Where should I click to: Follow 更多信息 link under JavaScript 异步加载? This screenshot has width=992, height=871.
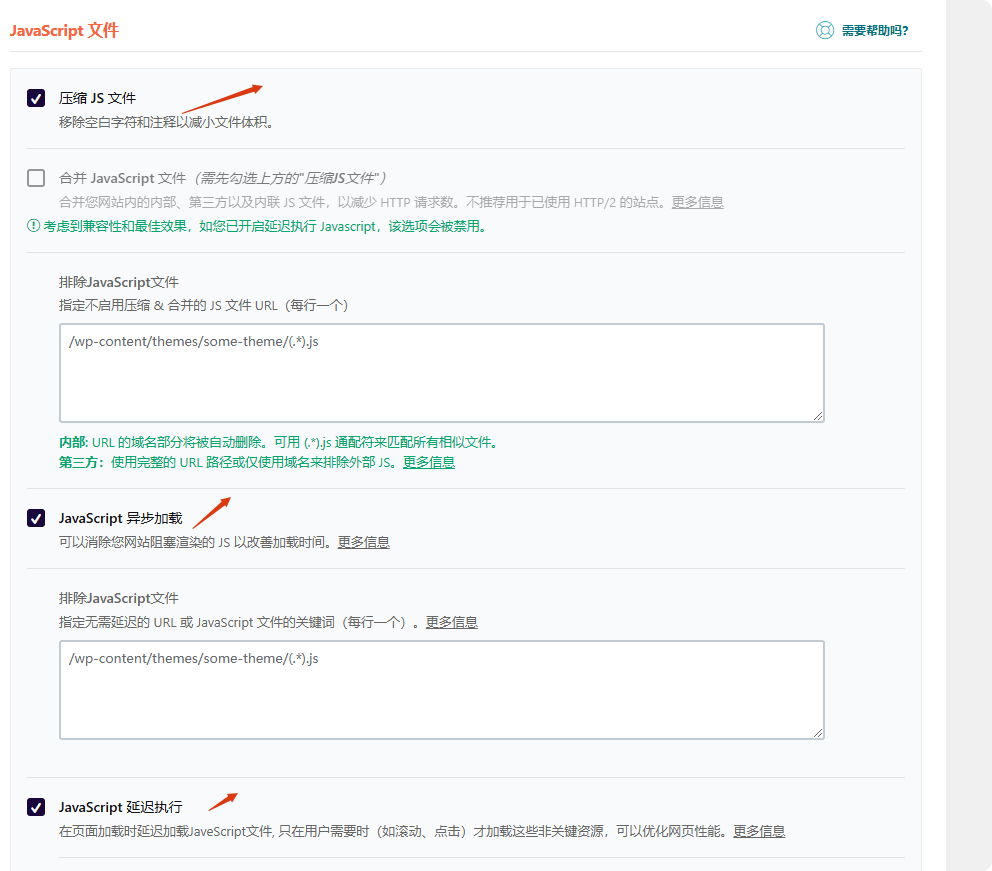pyautogui.click(x=363, y=542)
